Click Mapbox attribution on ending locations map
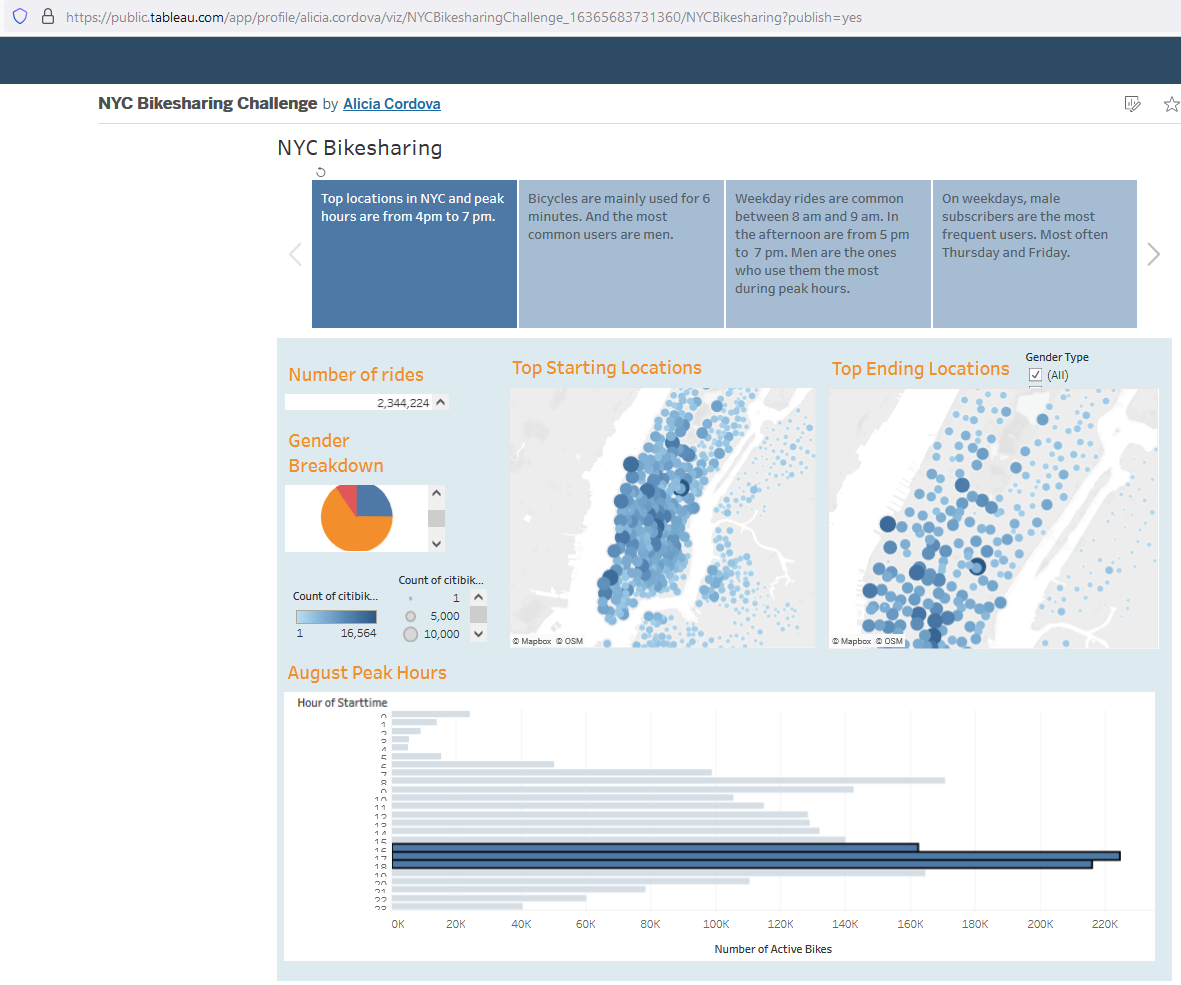 pos(852,641)
